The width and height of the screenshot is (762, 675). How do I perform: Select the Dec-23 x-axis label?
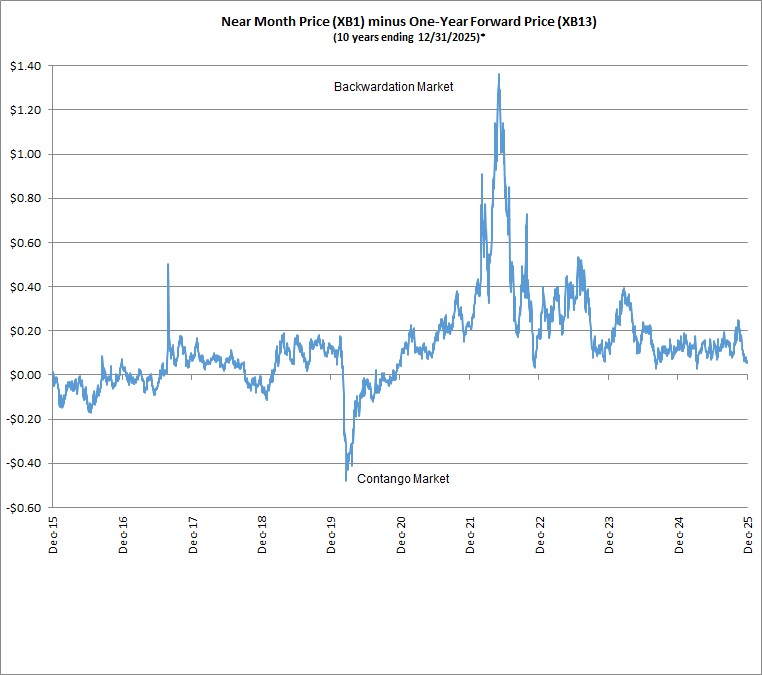pyautogui.click(x=609, y=535)
